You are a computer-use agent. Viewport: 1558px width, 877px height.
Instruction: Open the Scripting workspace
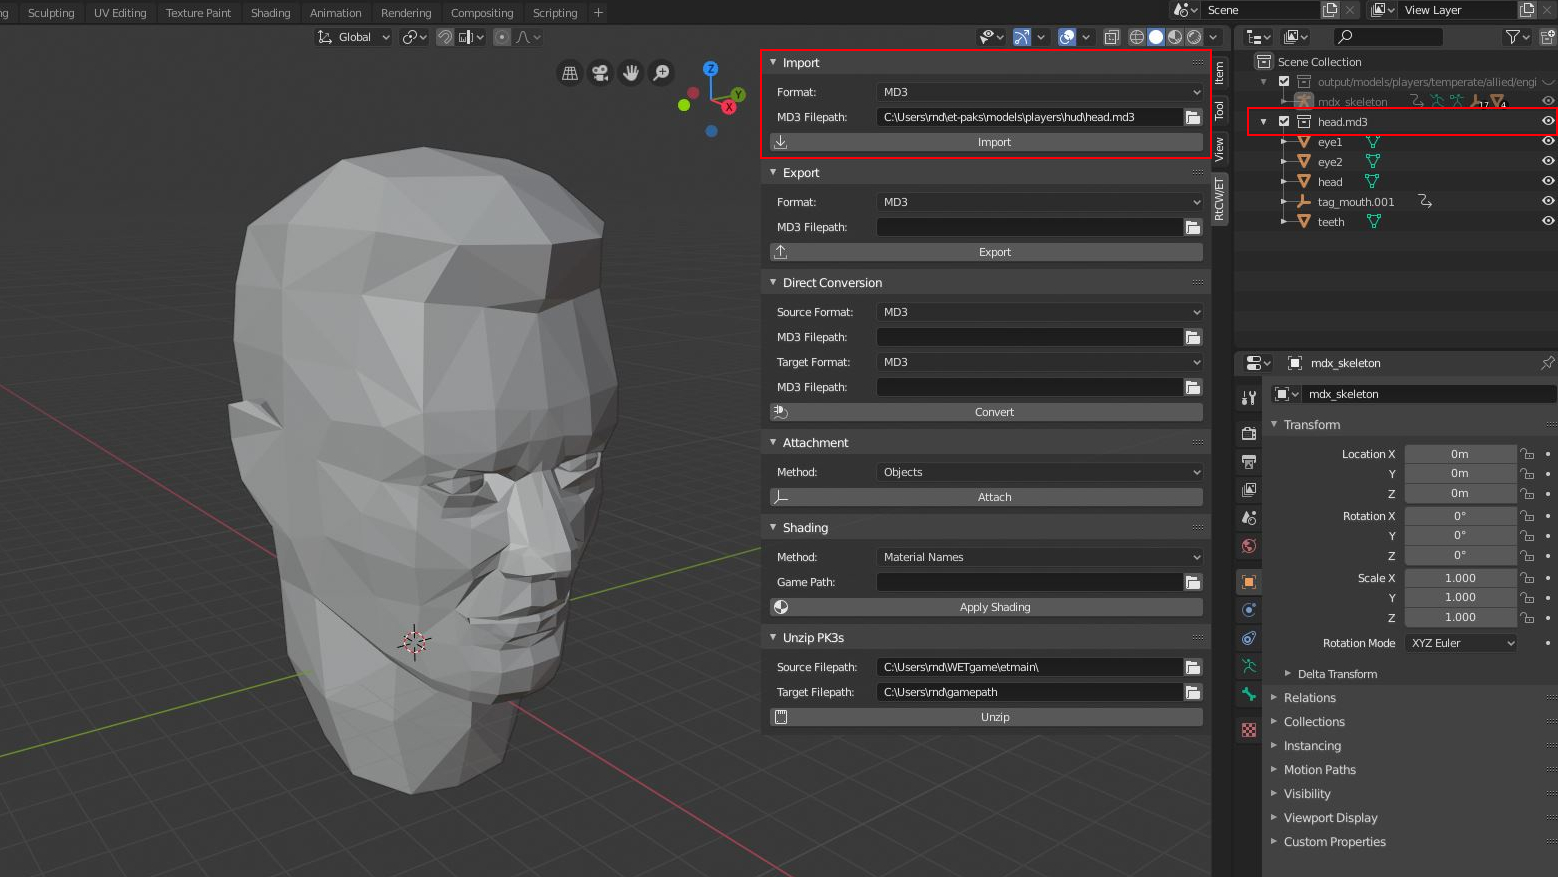pyautogui.click(x=555, y=12)
